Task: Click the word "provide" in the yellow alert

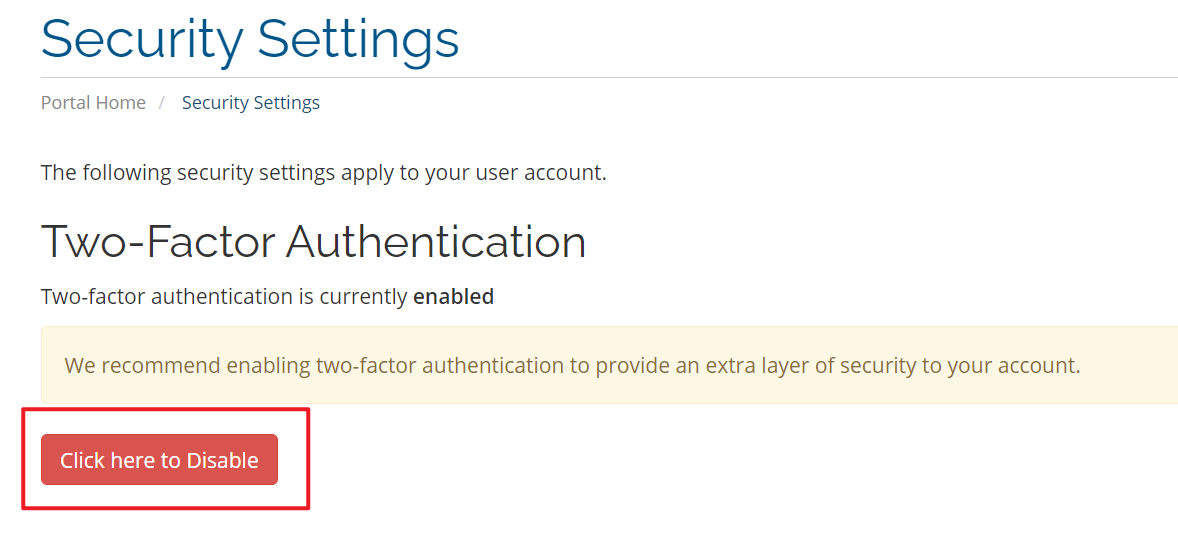Action: coord(634,365)
